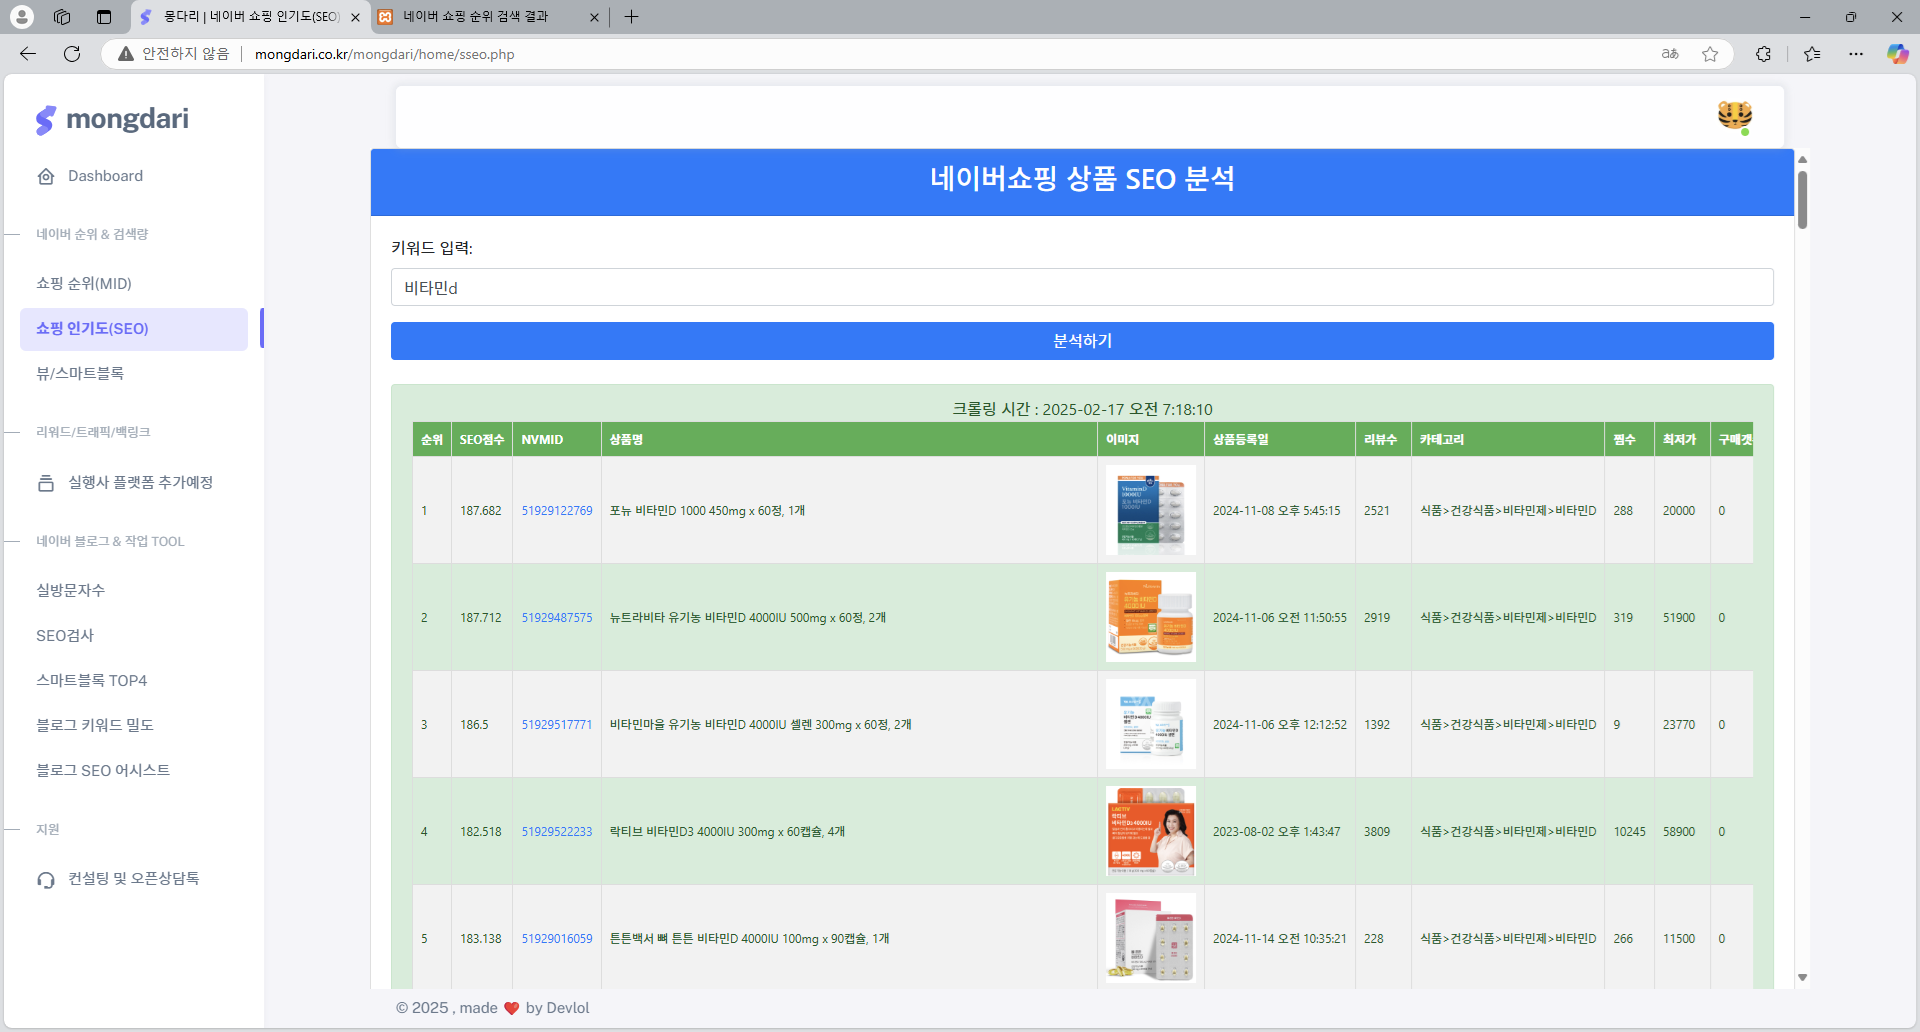
Task: Toggle the bookmark star for this page
Action: click(1711, 54)
